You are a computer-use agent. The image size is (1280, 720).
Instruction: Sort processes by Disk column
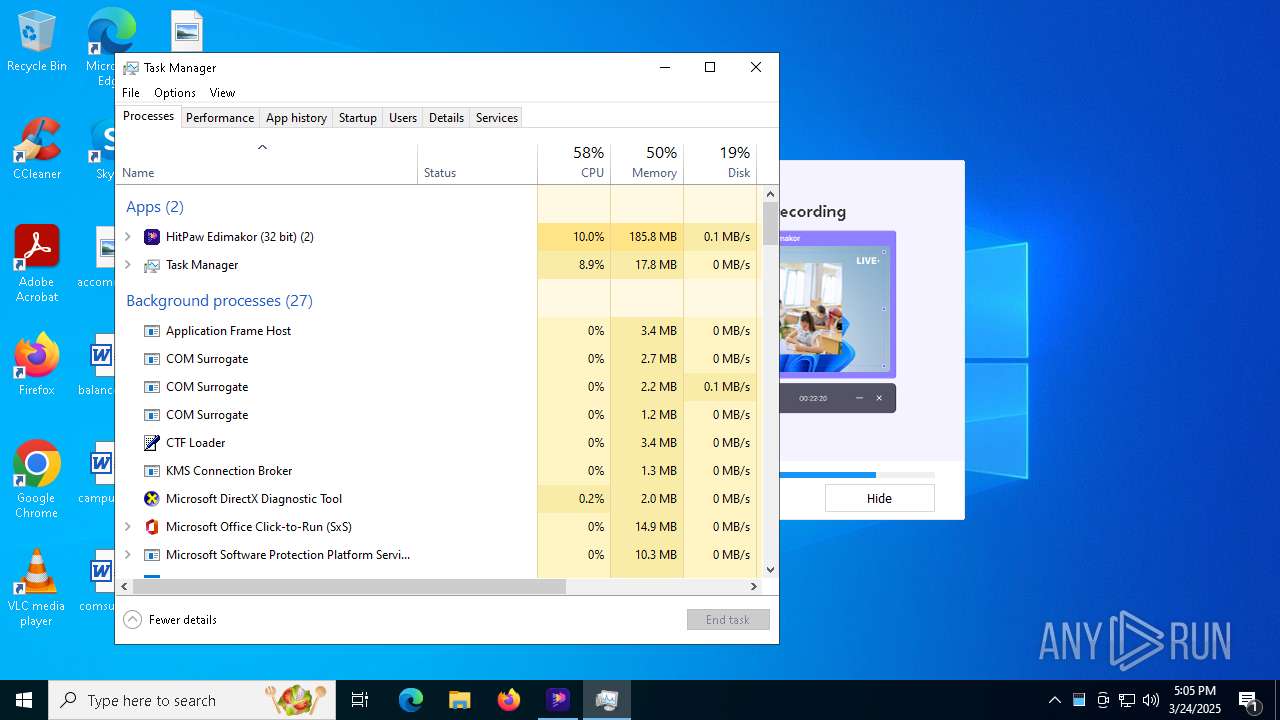720,164
